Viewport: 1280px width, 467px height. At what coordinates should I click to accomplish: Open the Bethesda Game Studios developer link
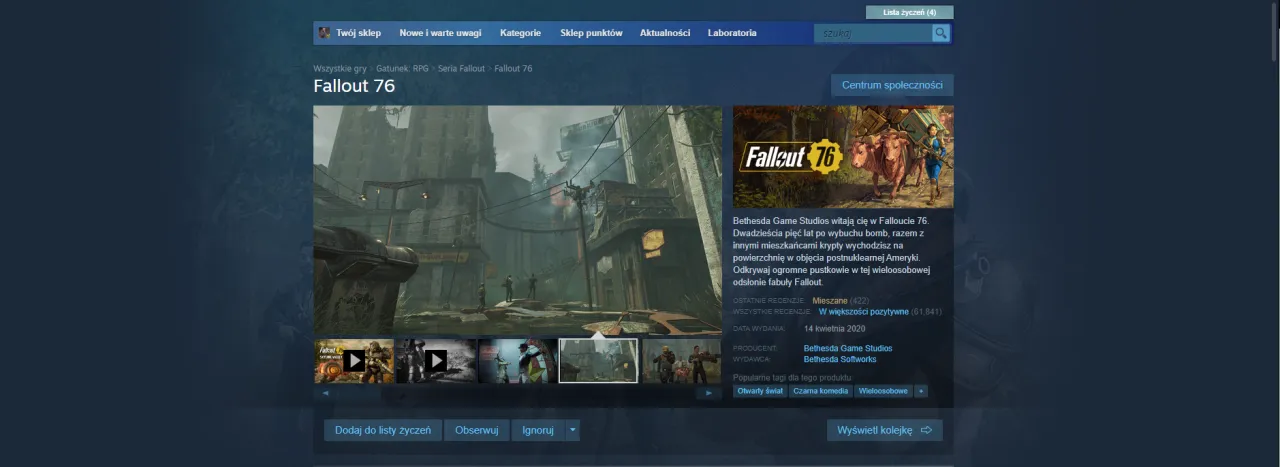coord(848,348)
